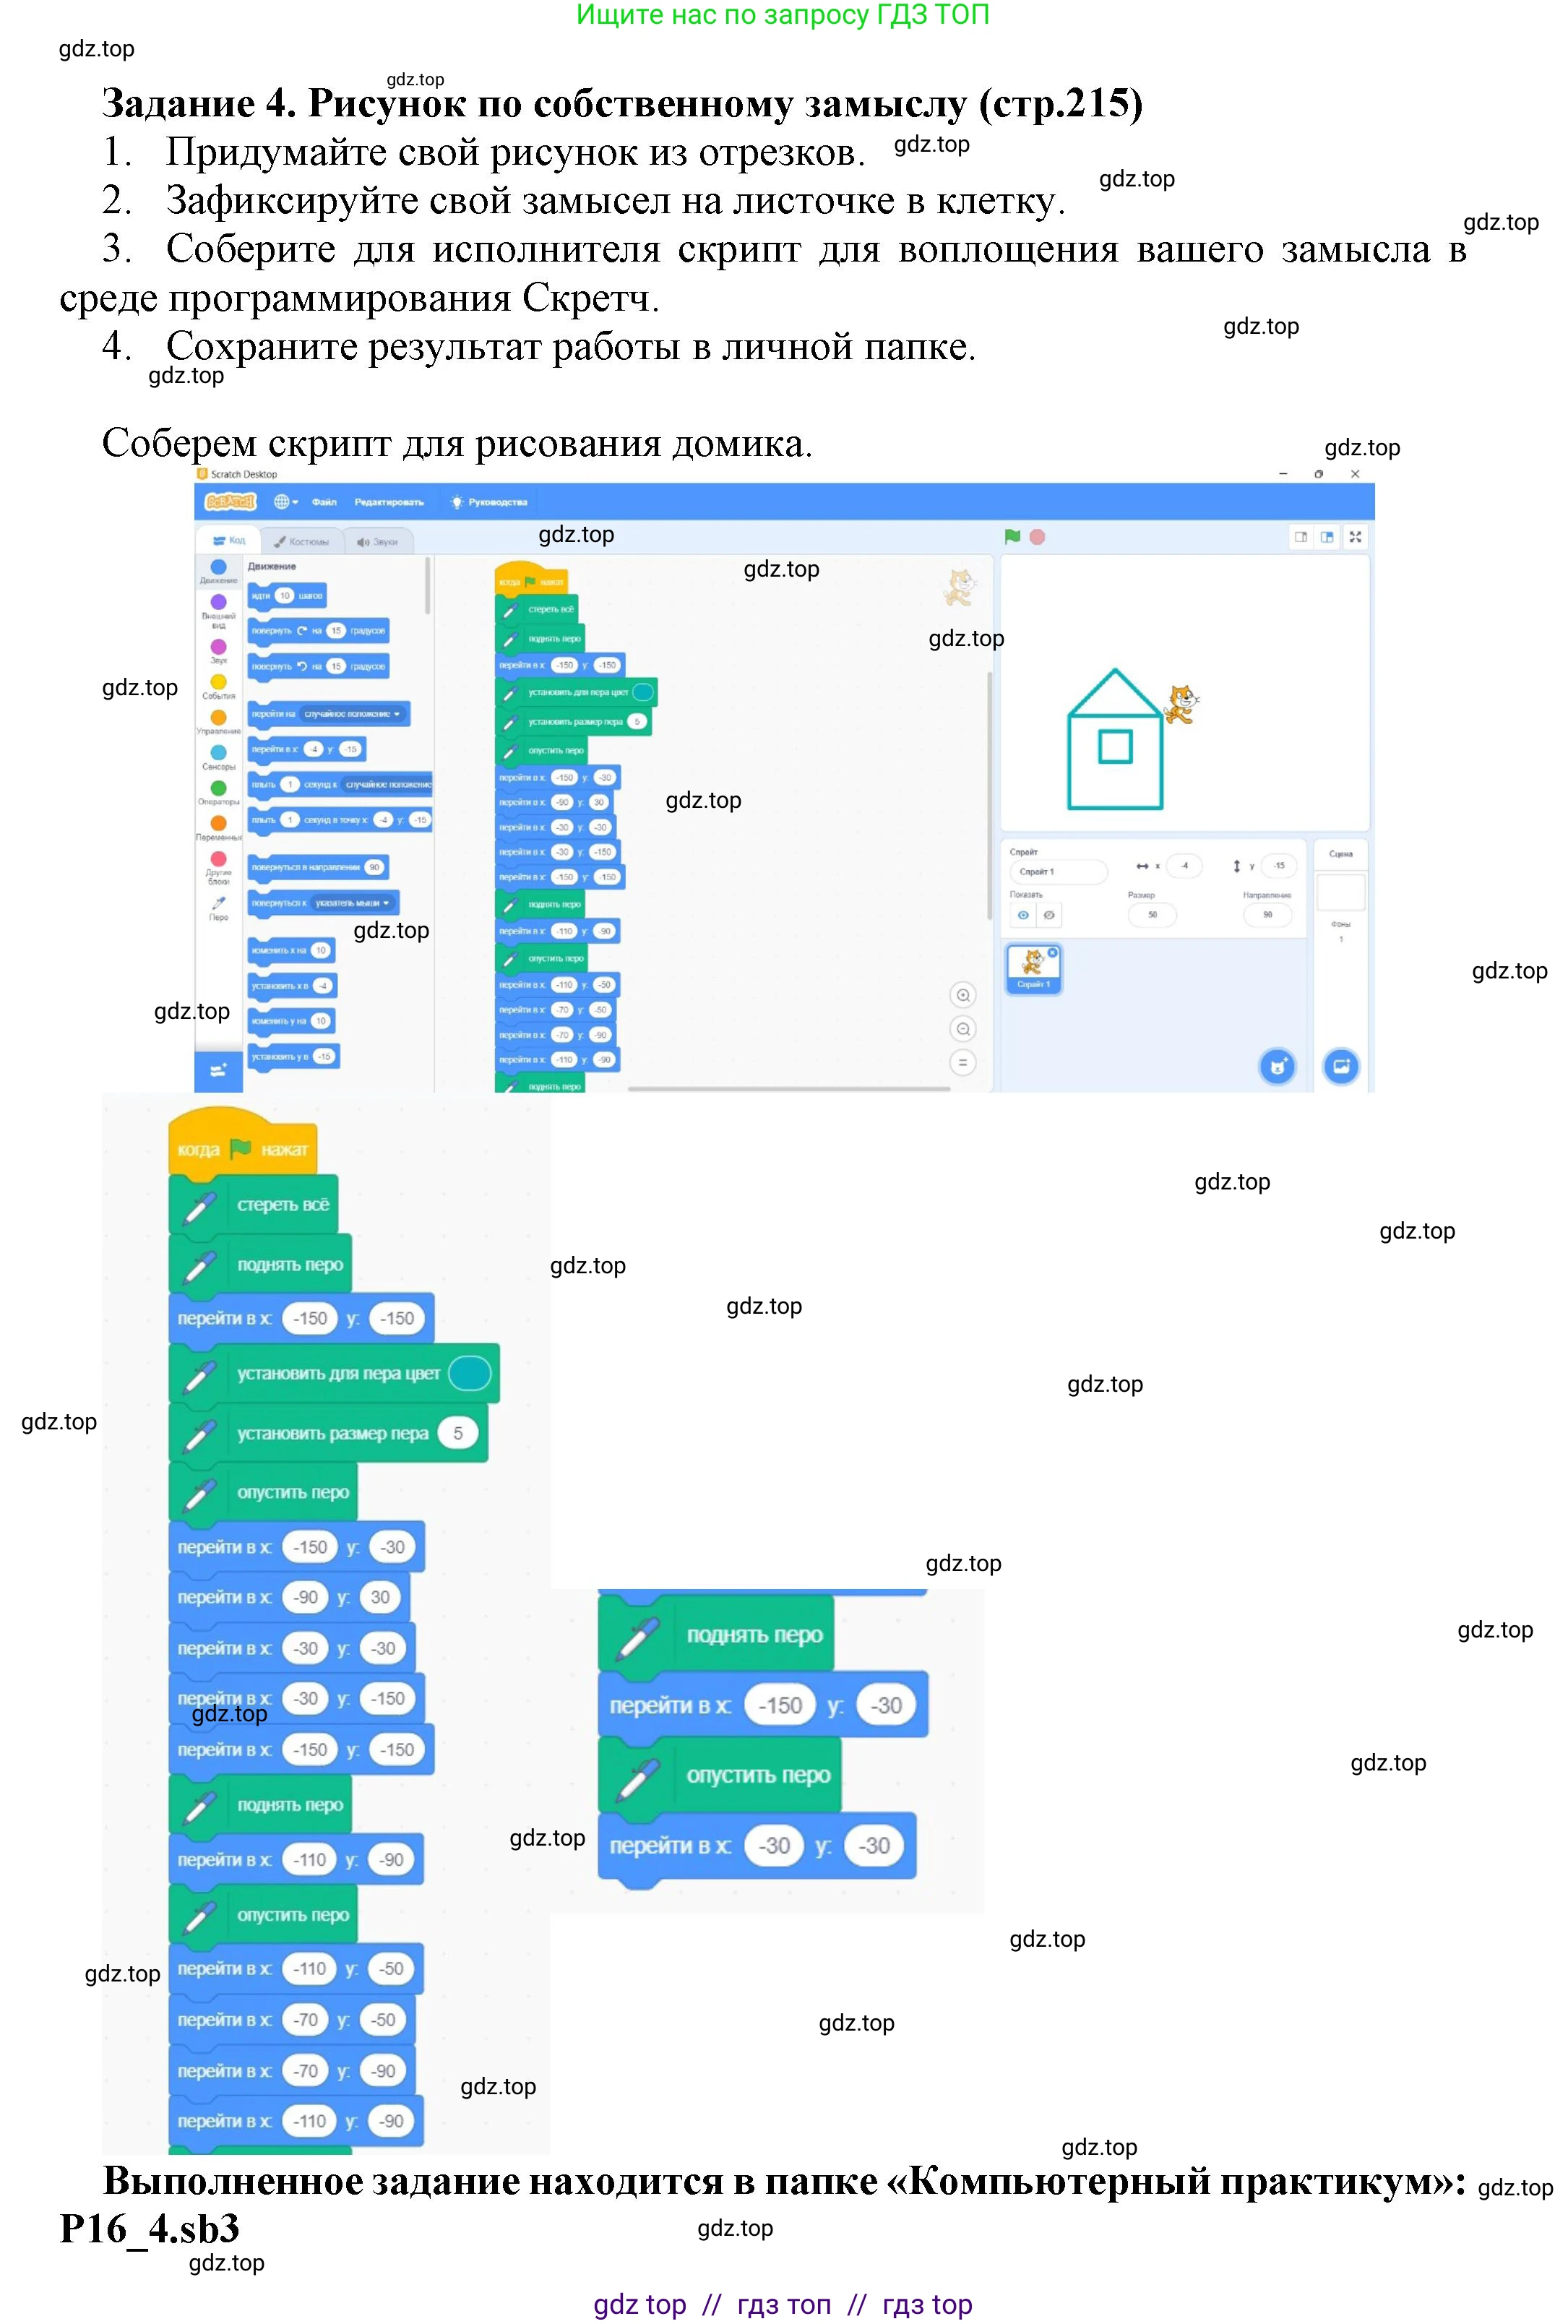Select the Перо pen category

pyautogui.click(x=218, y=905)
